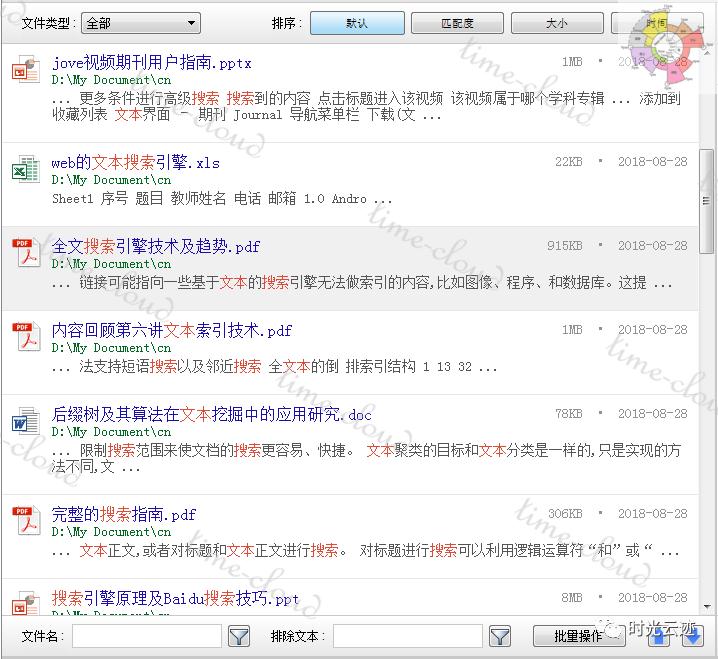Open 后缀树及其算法在文本挖掘中的应用研究.doc link
Viewport: 718px width, 659px height.
pos(212,414)
